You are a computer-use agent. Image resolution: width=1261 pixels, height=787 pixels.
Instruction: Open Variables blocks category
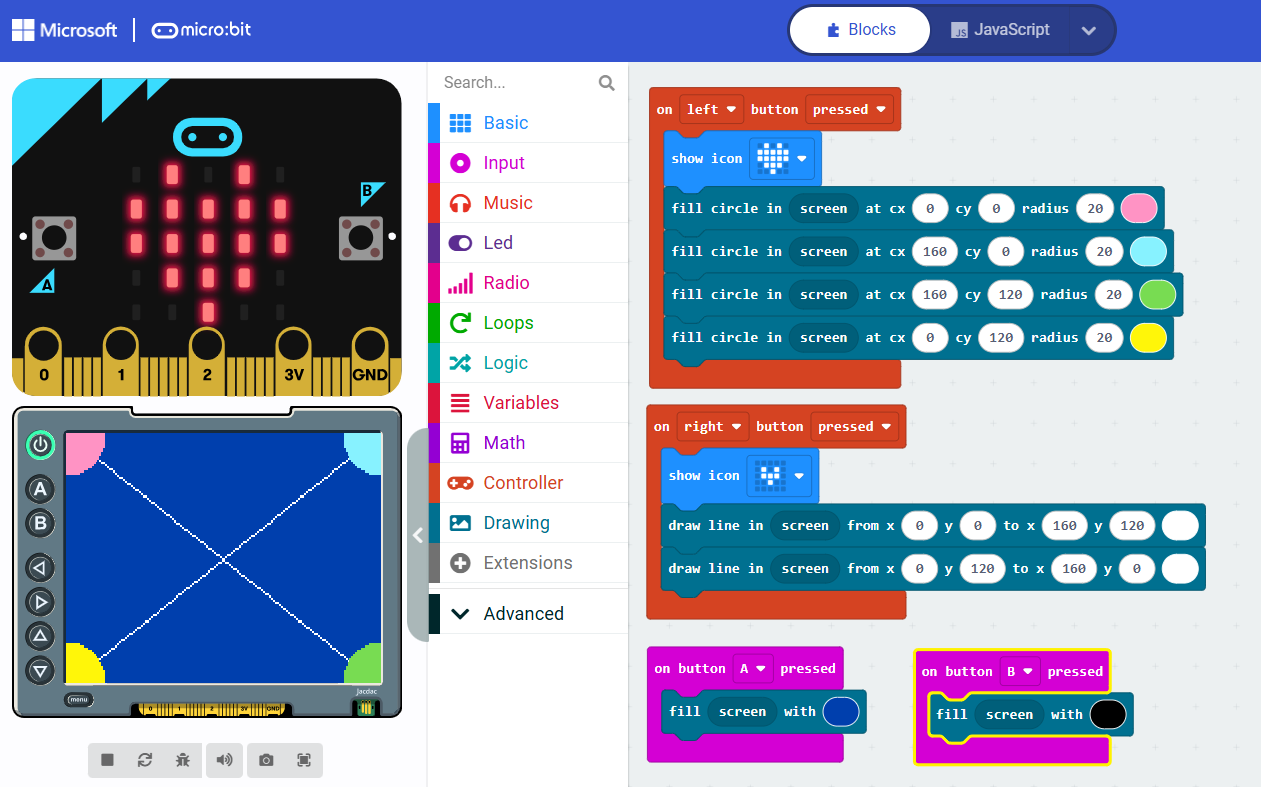click(528, 403)
